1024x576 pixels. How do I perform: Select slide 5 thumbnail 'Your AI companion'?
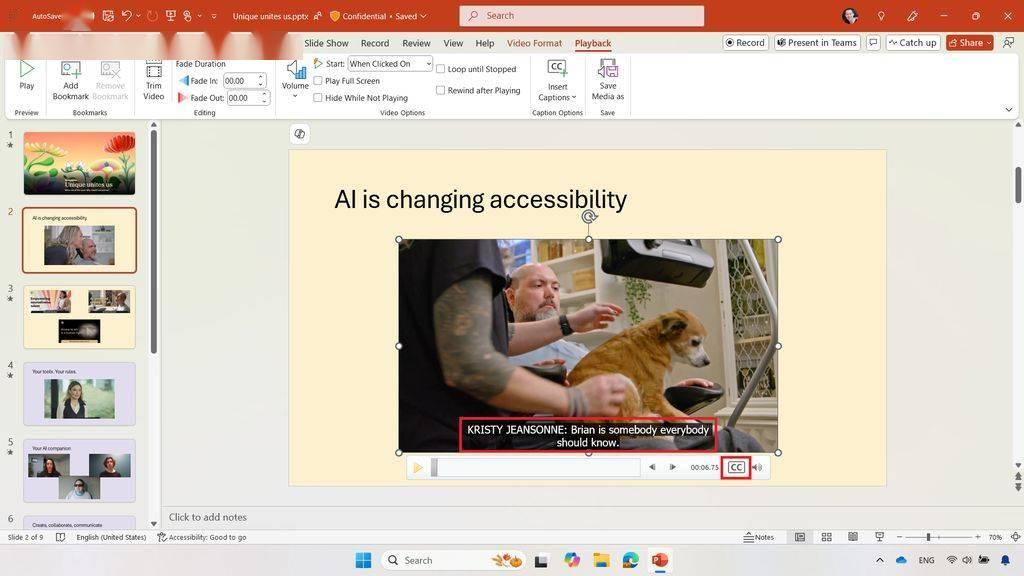(x=80, y=471)
